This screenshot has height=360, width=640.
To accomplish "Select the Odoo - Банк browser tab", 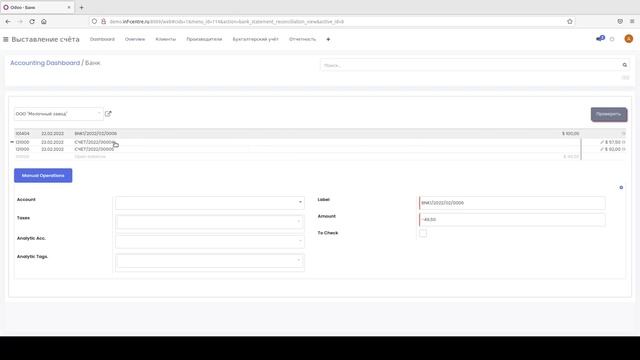I will [38, 7].
